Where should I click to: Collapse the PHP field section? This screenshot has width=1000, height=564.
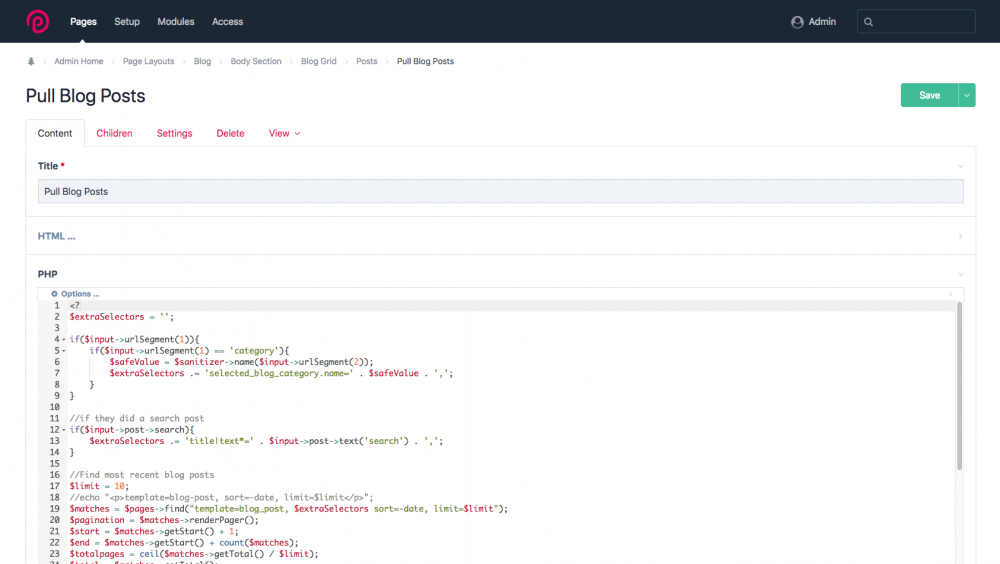point(960,273)
